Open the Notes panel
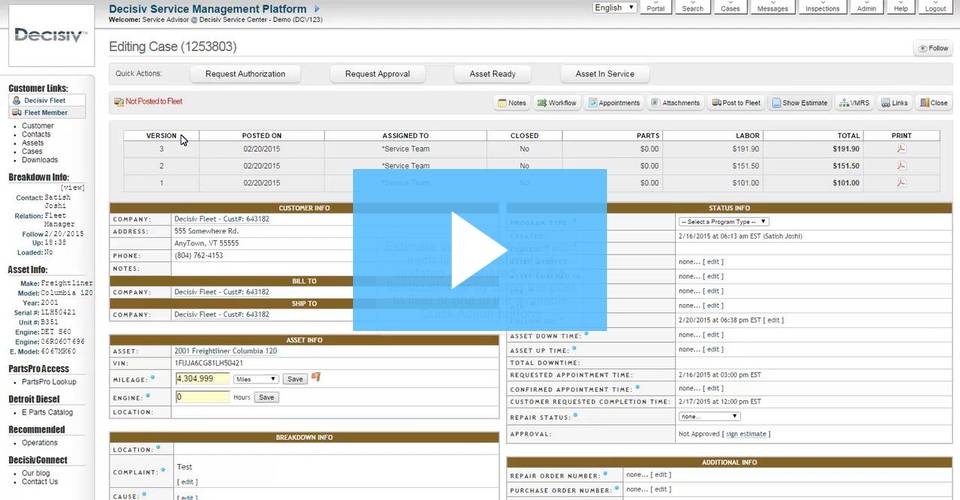 [512, 103]
